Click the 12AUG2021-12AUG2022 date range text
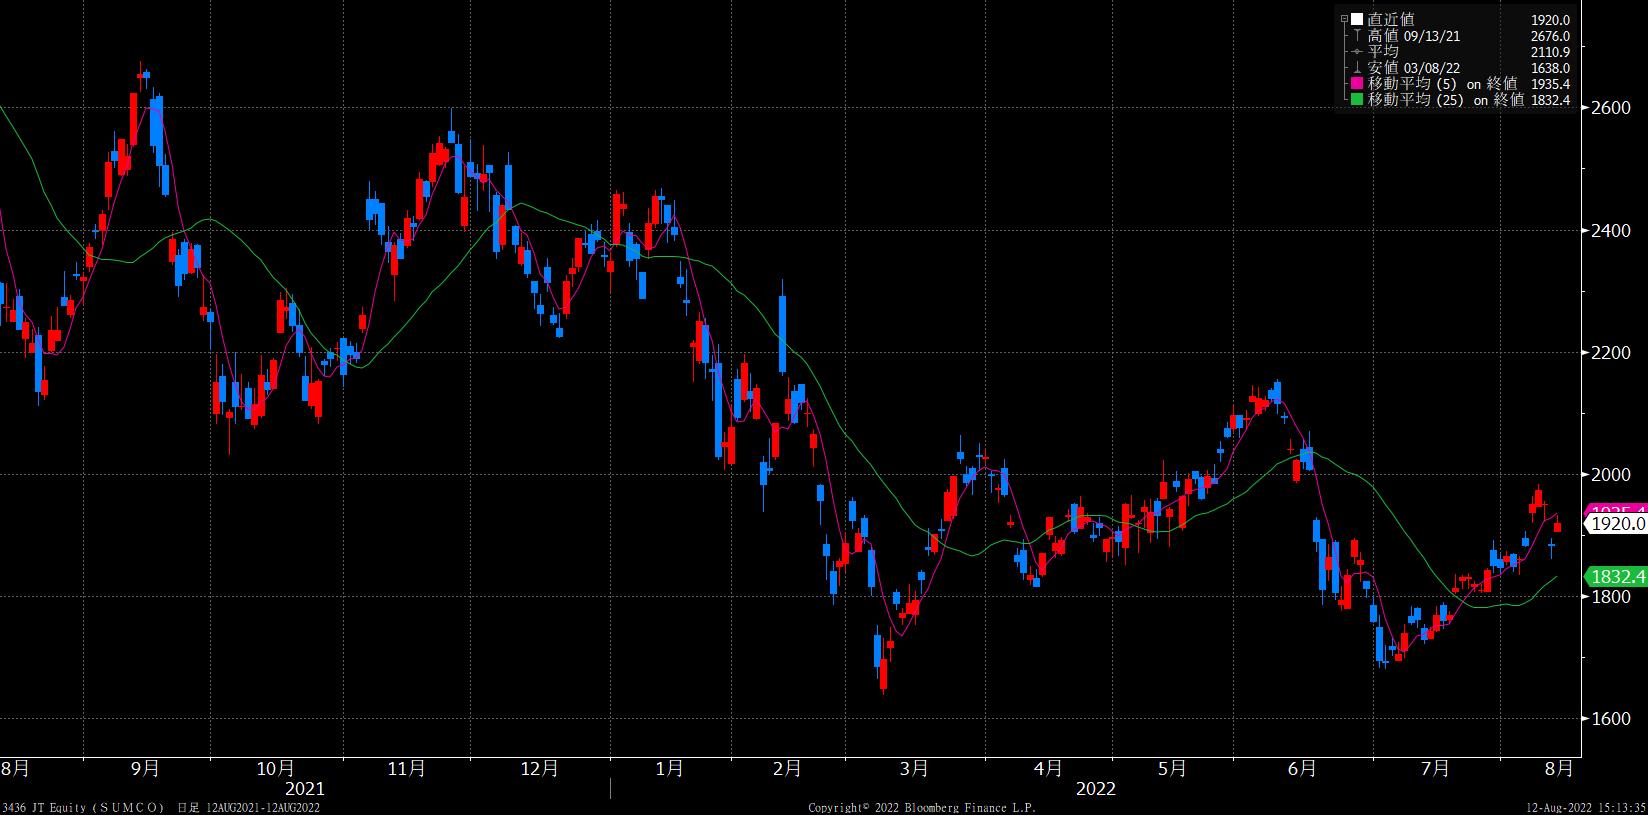Viewport: 1648px width, 815px height. pos(263,807)
